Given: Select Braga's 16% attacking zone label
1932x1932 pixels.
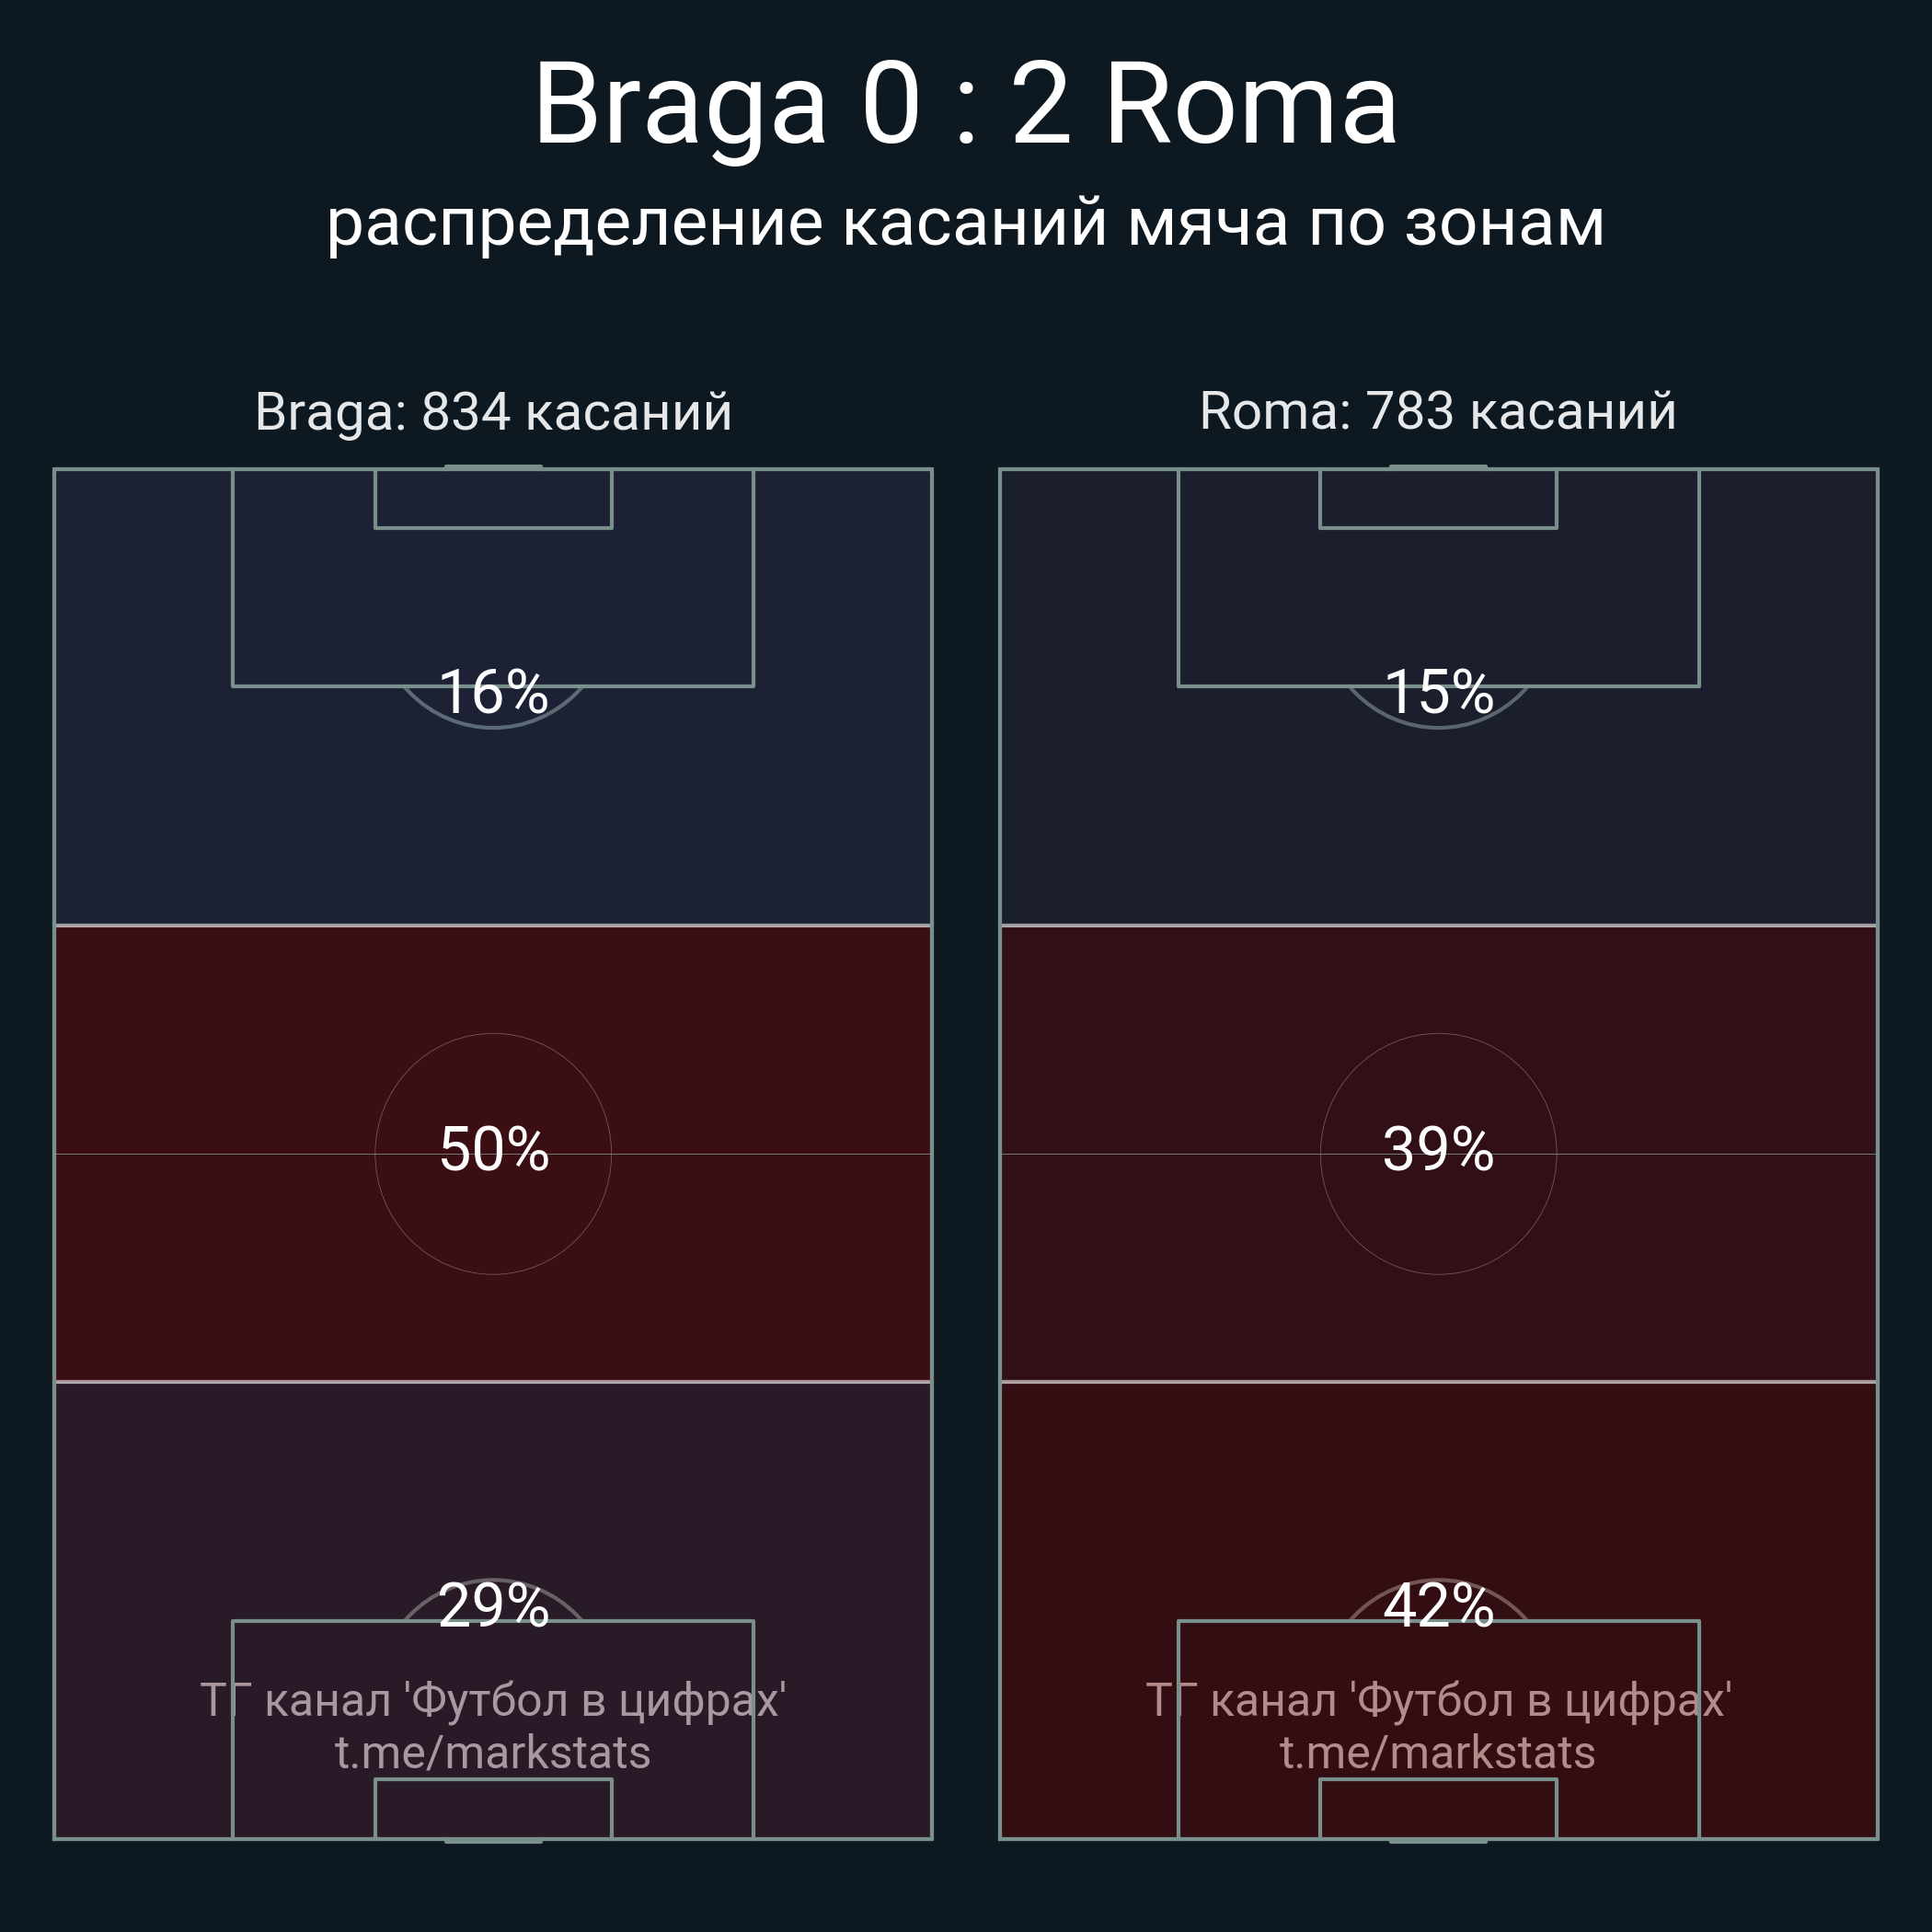Looking at the screenshot, I should click(493, 691).
